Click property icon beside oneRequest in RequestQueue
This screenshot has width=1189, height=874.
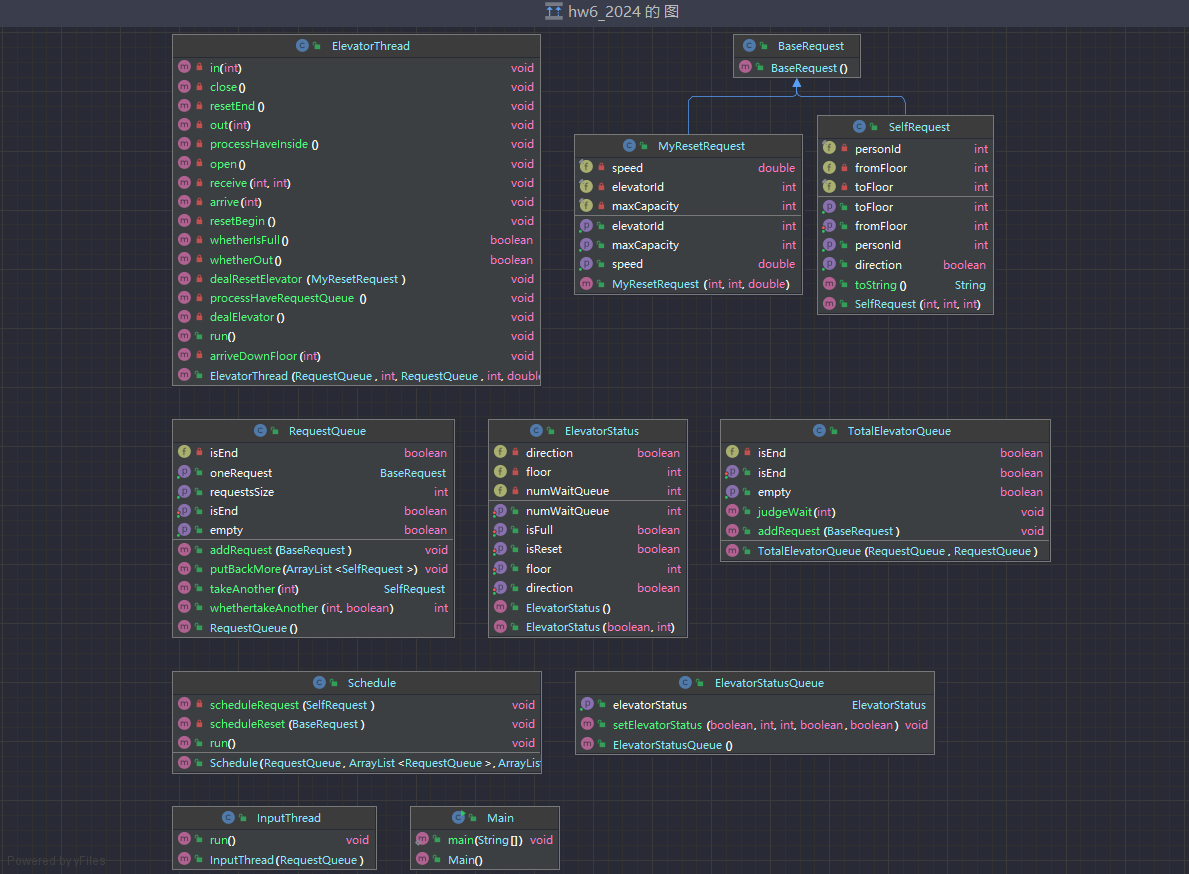tap(184, 472)
